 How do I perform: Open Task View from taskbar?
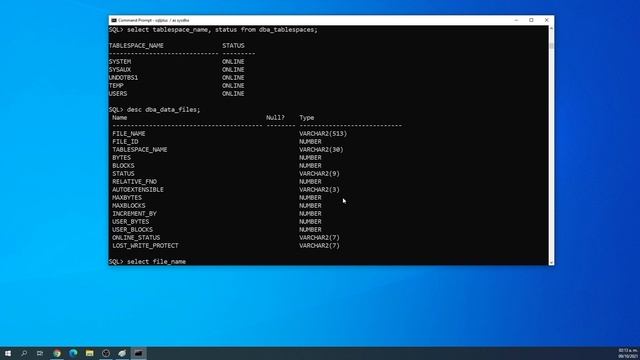[x=40, y=353]
